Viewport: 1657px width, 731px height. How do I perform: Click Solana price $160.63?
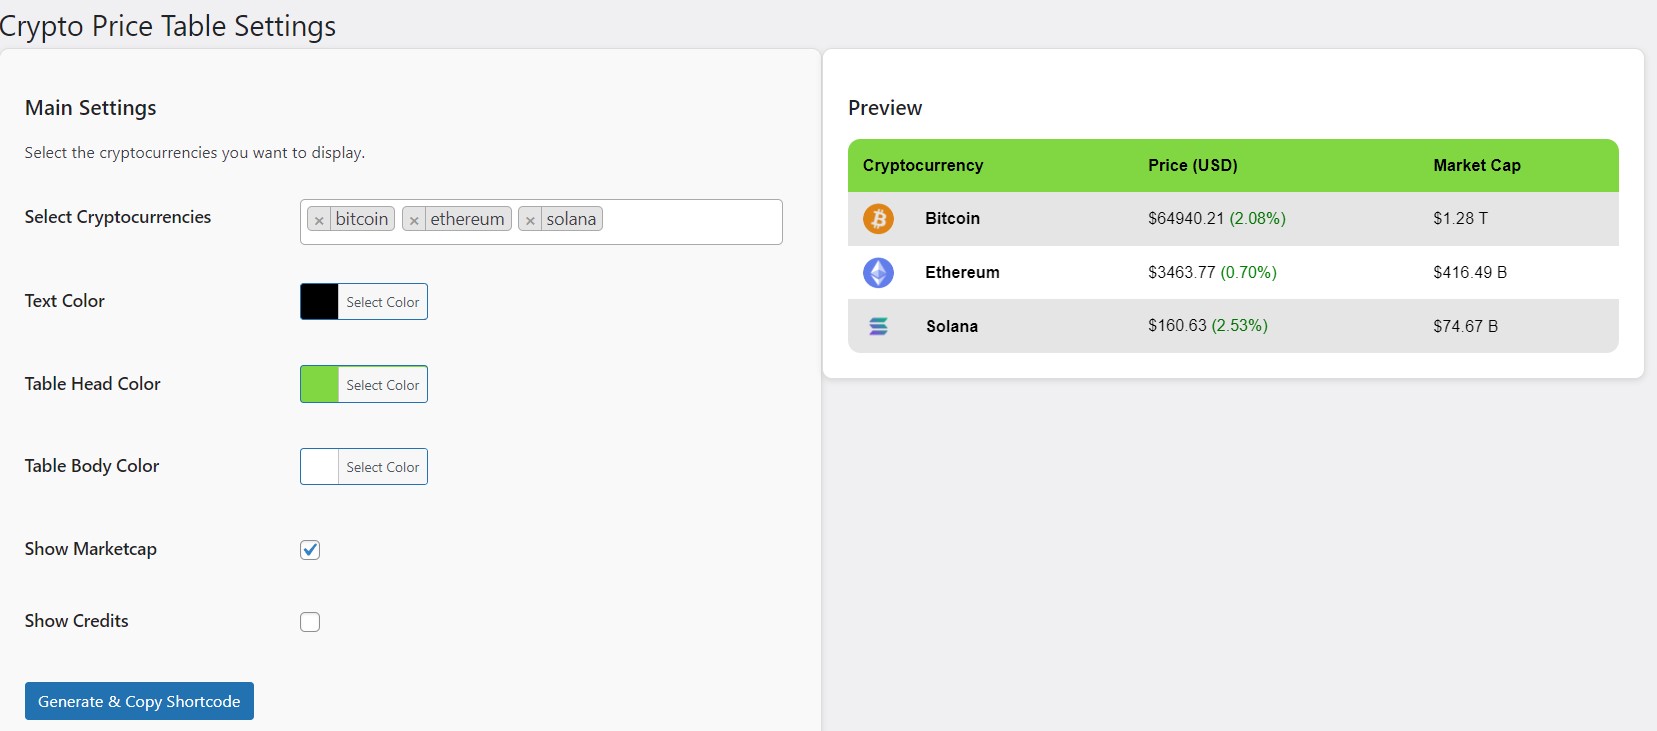[1177, 326]
